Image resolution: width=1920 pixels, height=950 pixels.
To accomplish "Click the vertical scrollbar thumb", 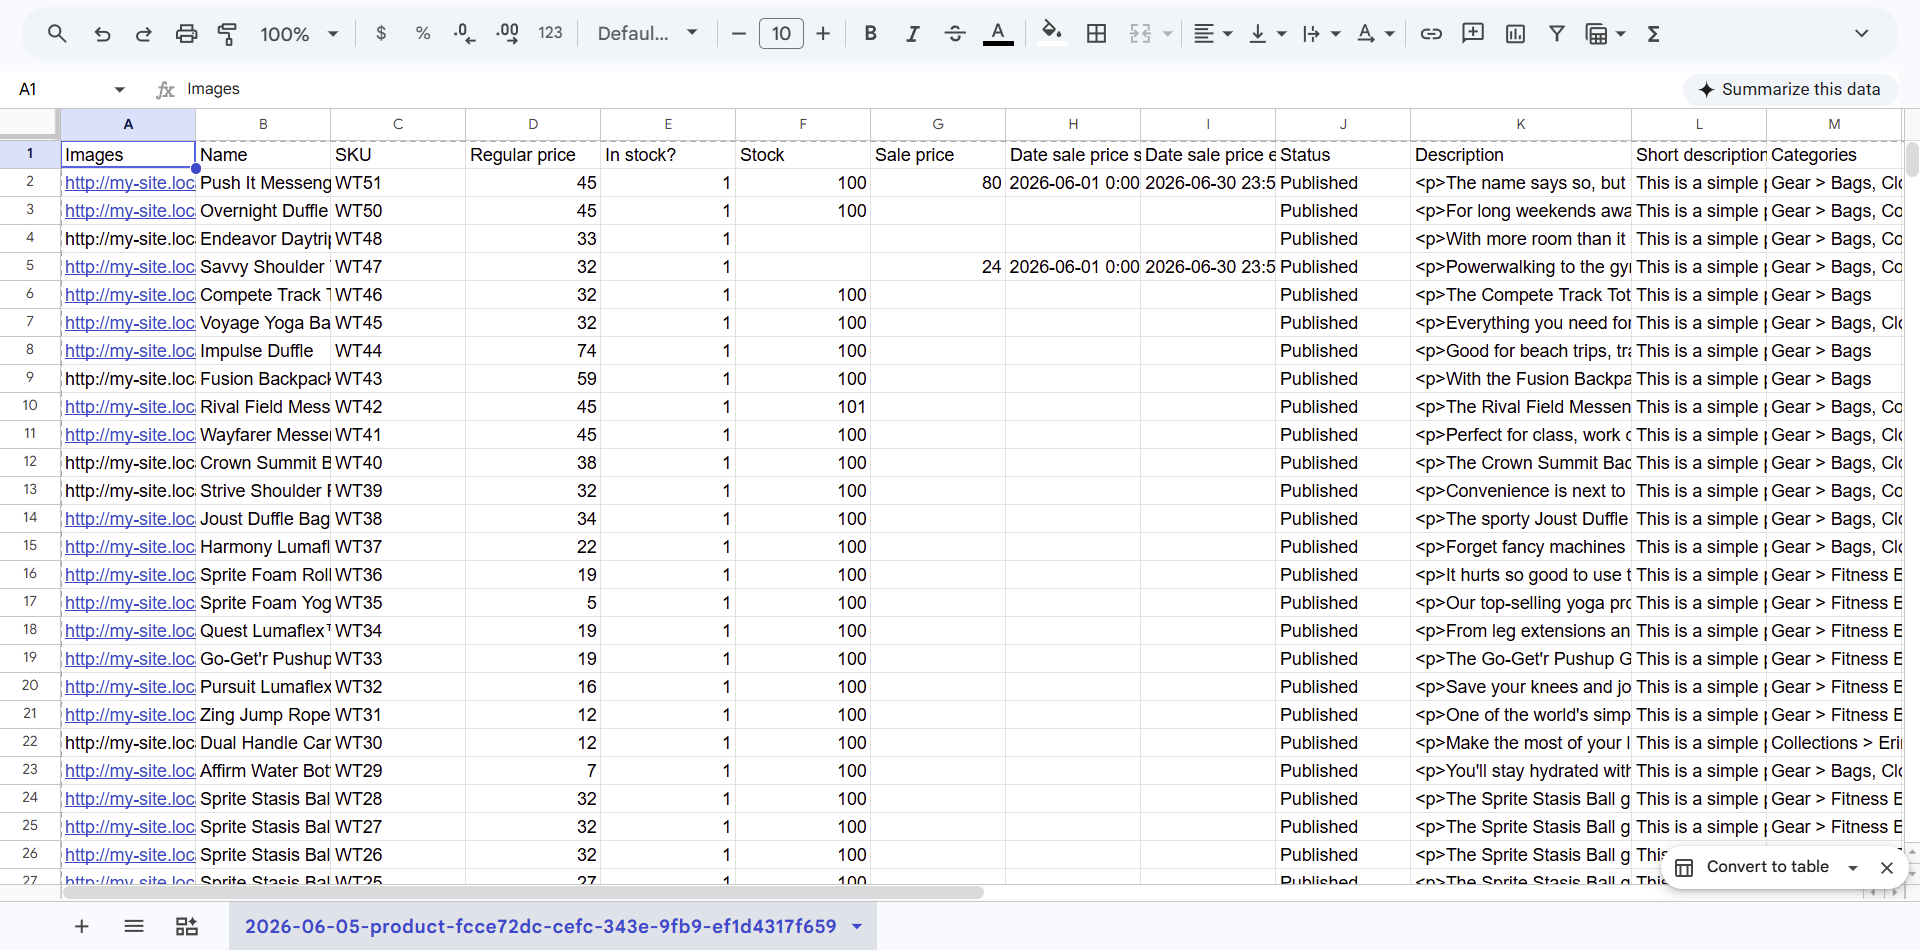I will [1912, 159].
